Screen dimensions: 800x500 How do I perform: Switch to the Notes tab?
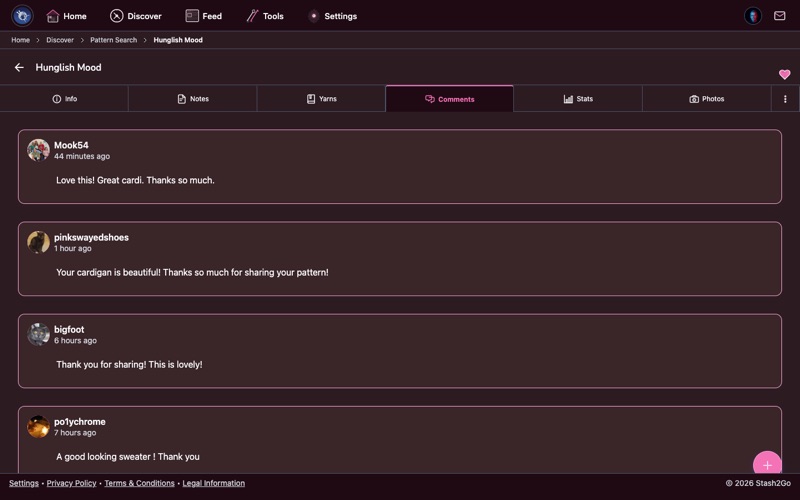coord(193,99)
